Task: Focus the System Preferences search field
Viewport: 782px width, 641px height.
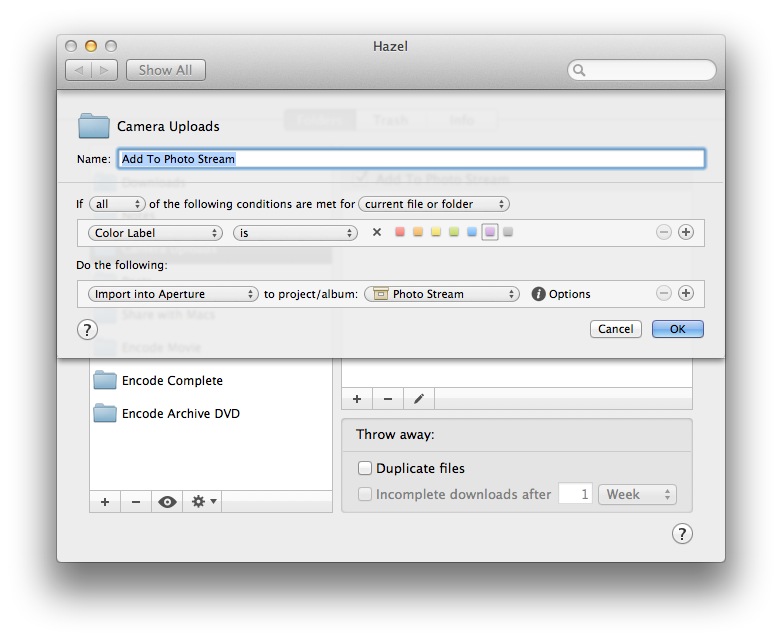Action: click(641, 70)
